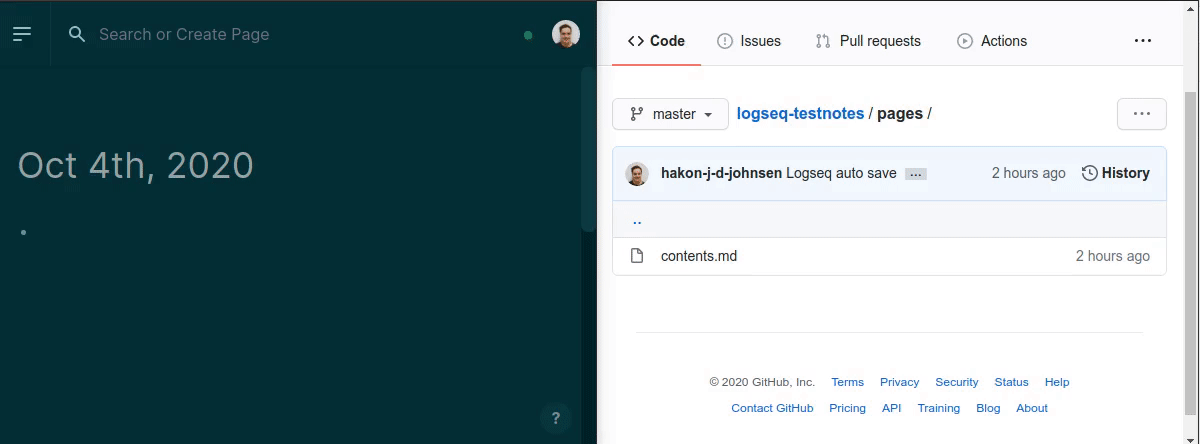Viewport: 1200px width, 444px height.
Task: Open the Privacy footer link
Action: [900, 382]
